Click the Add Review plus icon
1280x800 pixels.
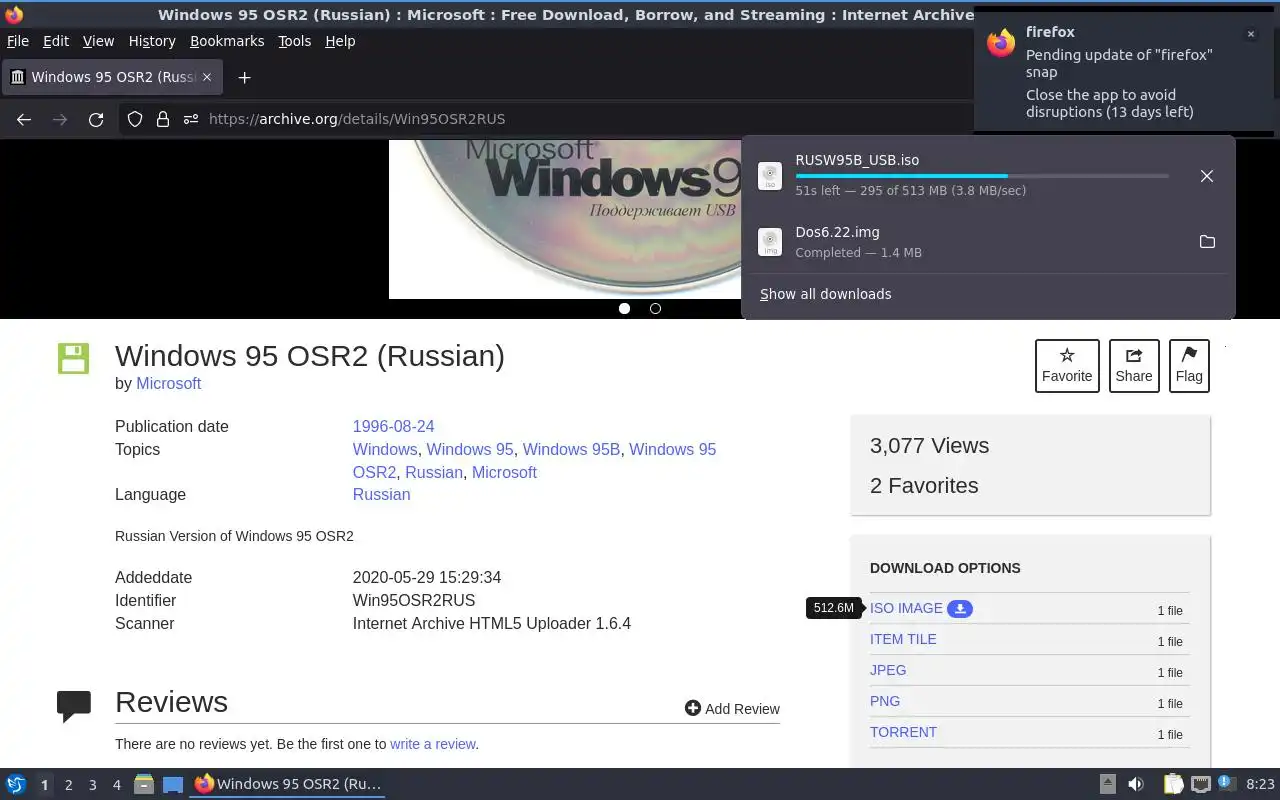click(x=693, y=708)
